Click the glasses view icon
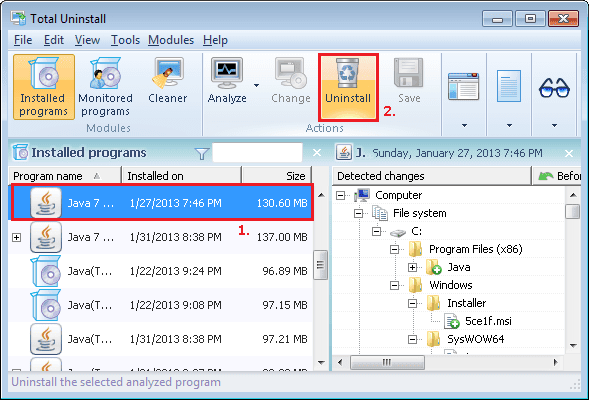The width and height of the screenshot is (589, 400). (x=554, y=88)
